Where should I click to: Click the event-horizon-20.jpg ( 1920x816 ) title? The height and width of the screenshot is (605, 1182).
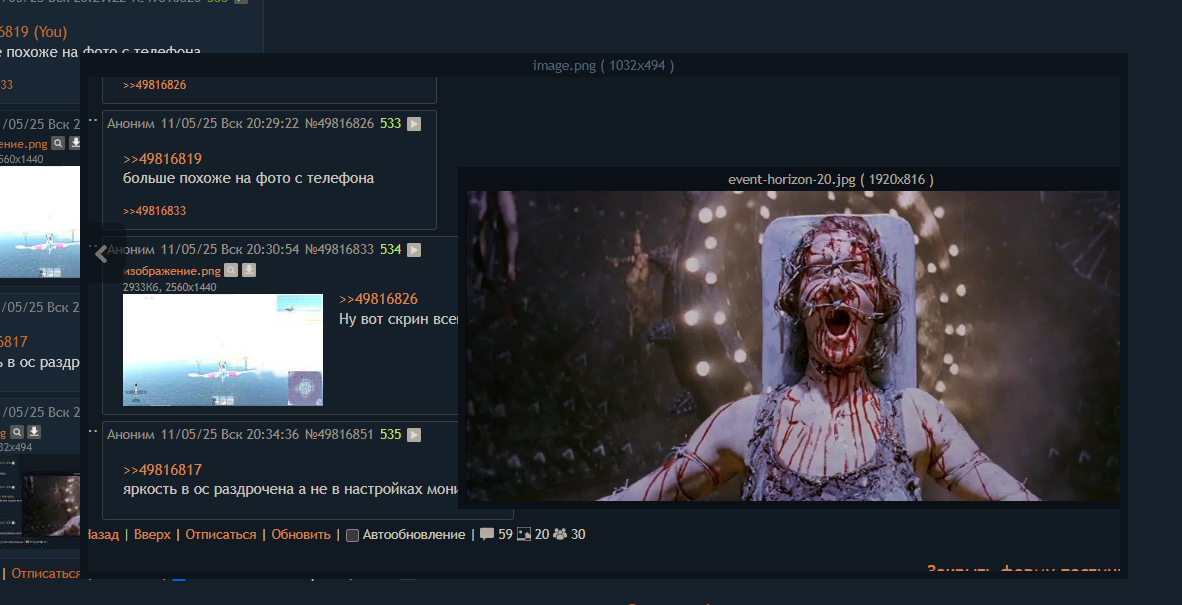pos(831,179)
